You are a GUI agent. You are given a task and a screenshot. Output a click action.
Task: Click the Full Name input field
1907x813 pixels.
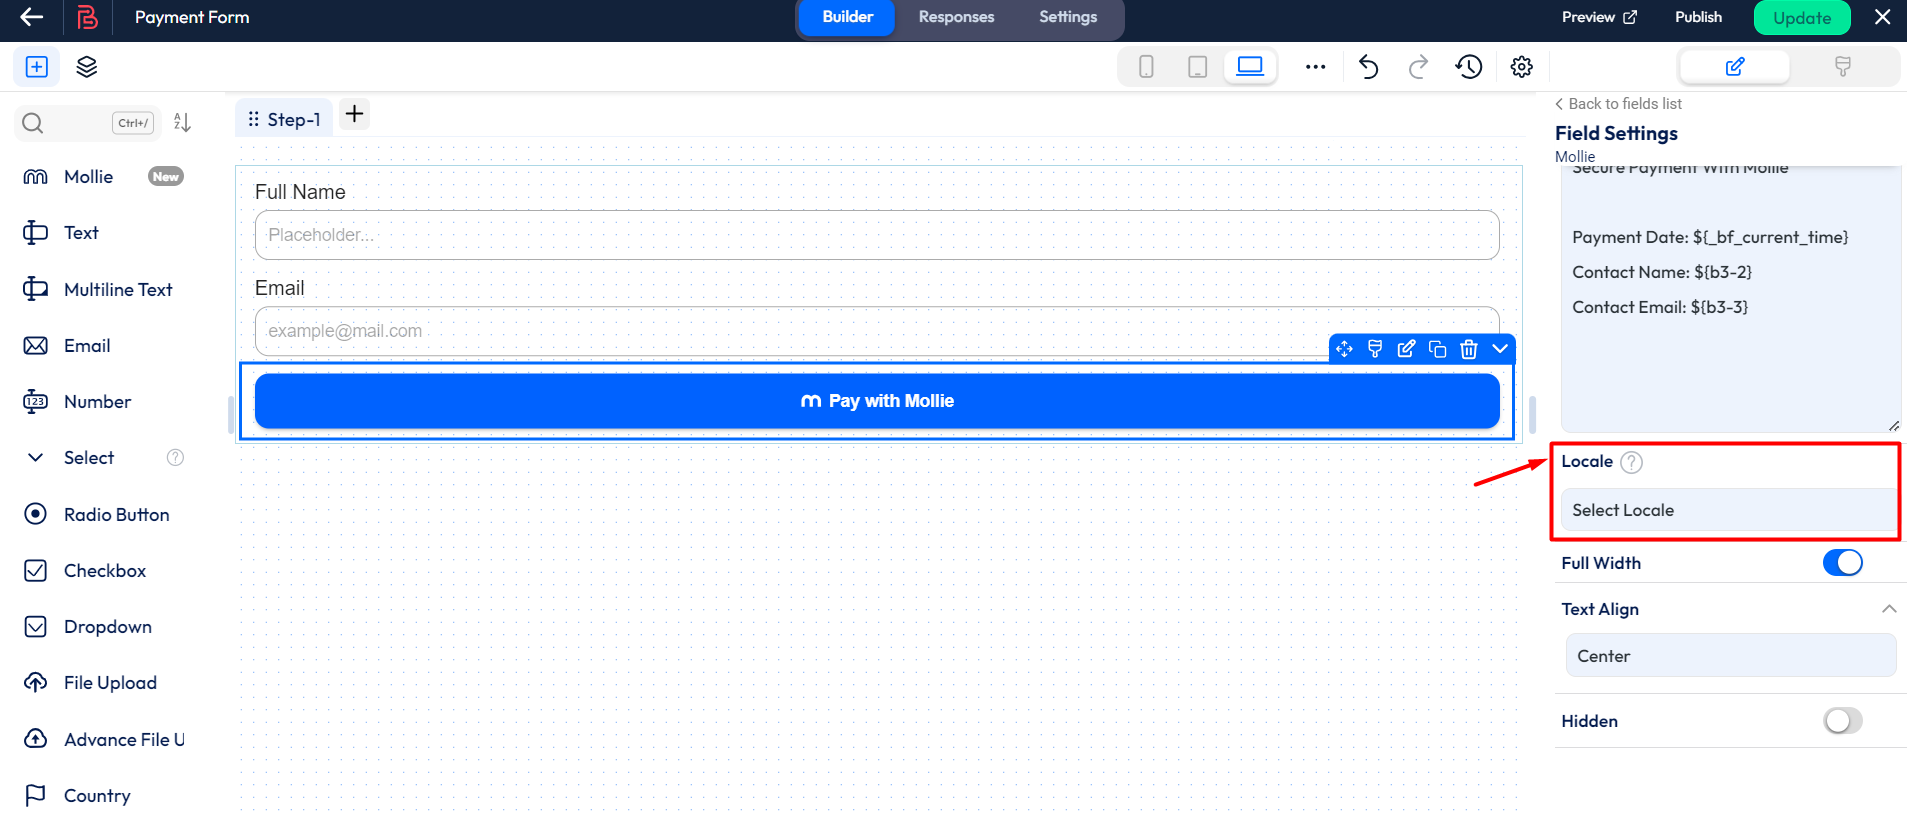click(x=876, y=235)
